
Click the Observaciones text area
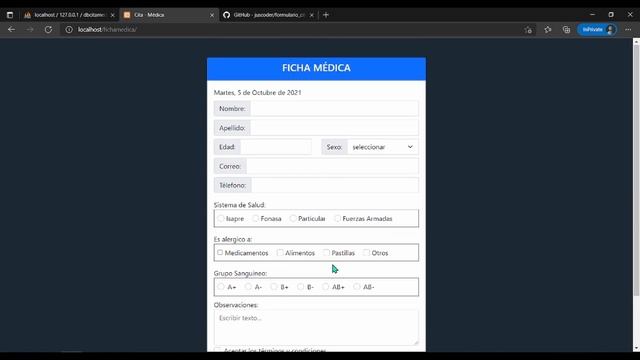(x=316, y=328)
